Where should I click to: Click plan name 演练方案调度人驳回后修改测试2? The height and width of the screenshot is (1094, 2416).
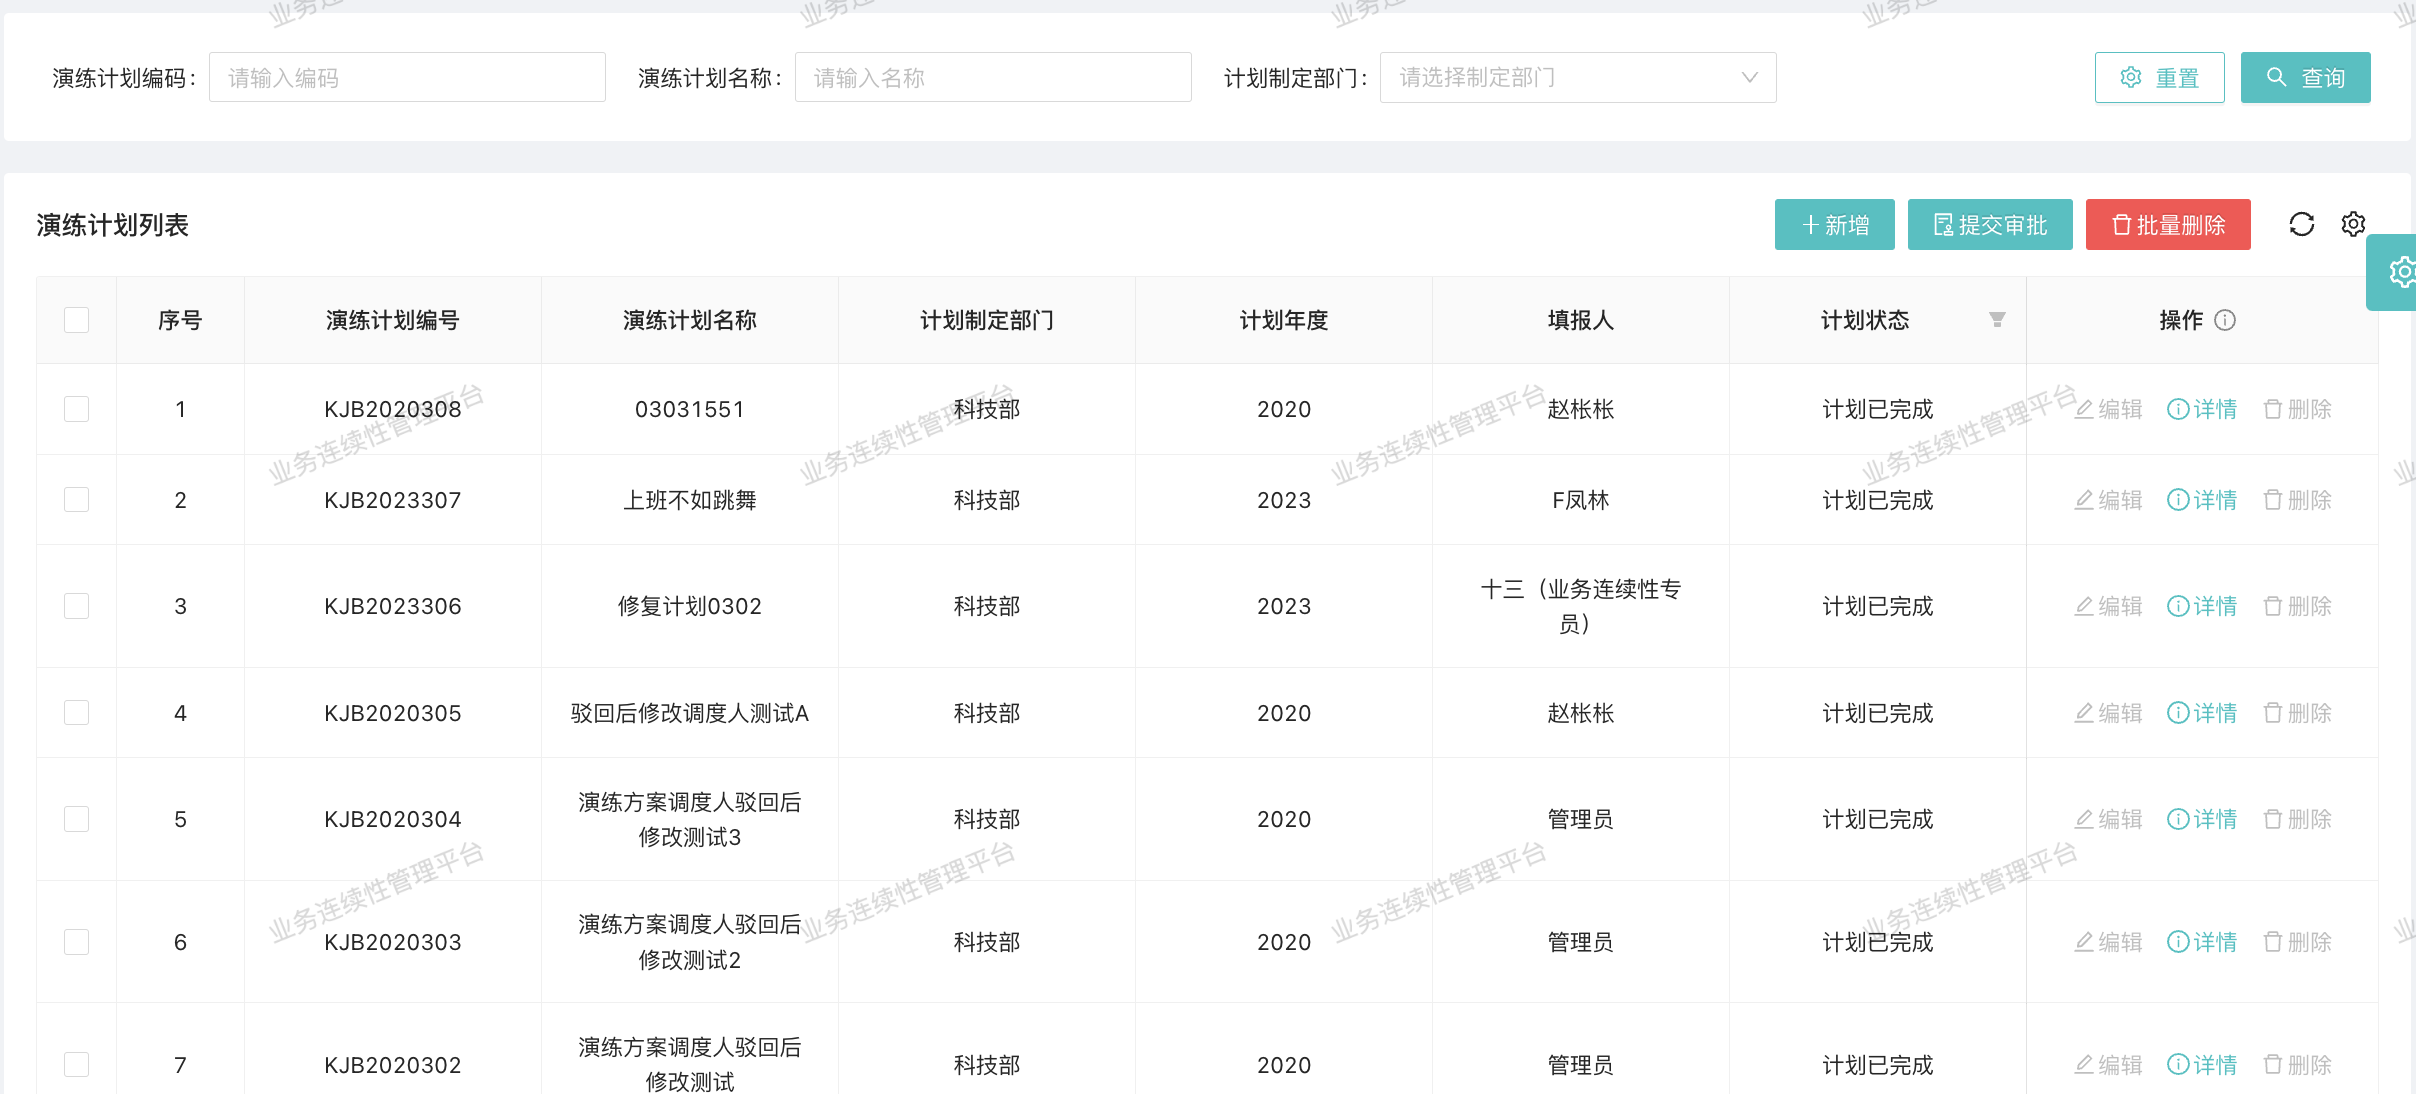tap(689, 942)
